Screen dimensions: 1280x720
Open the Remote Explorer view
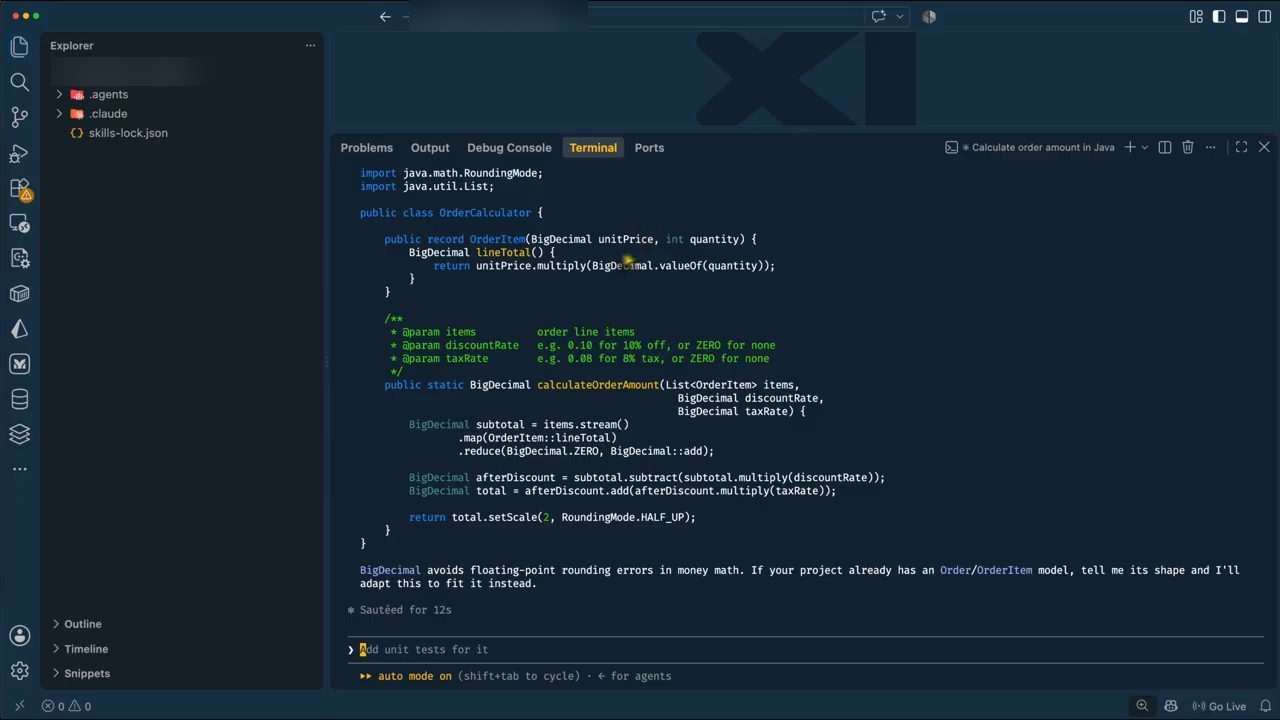click(x=19, y=223)
